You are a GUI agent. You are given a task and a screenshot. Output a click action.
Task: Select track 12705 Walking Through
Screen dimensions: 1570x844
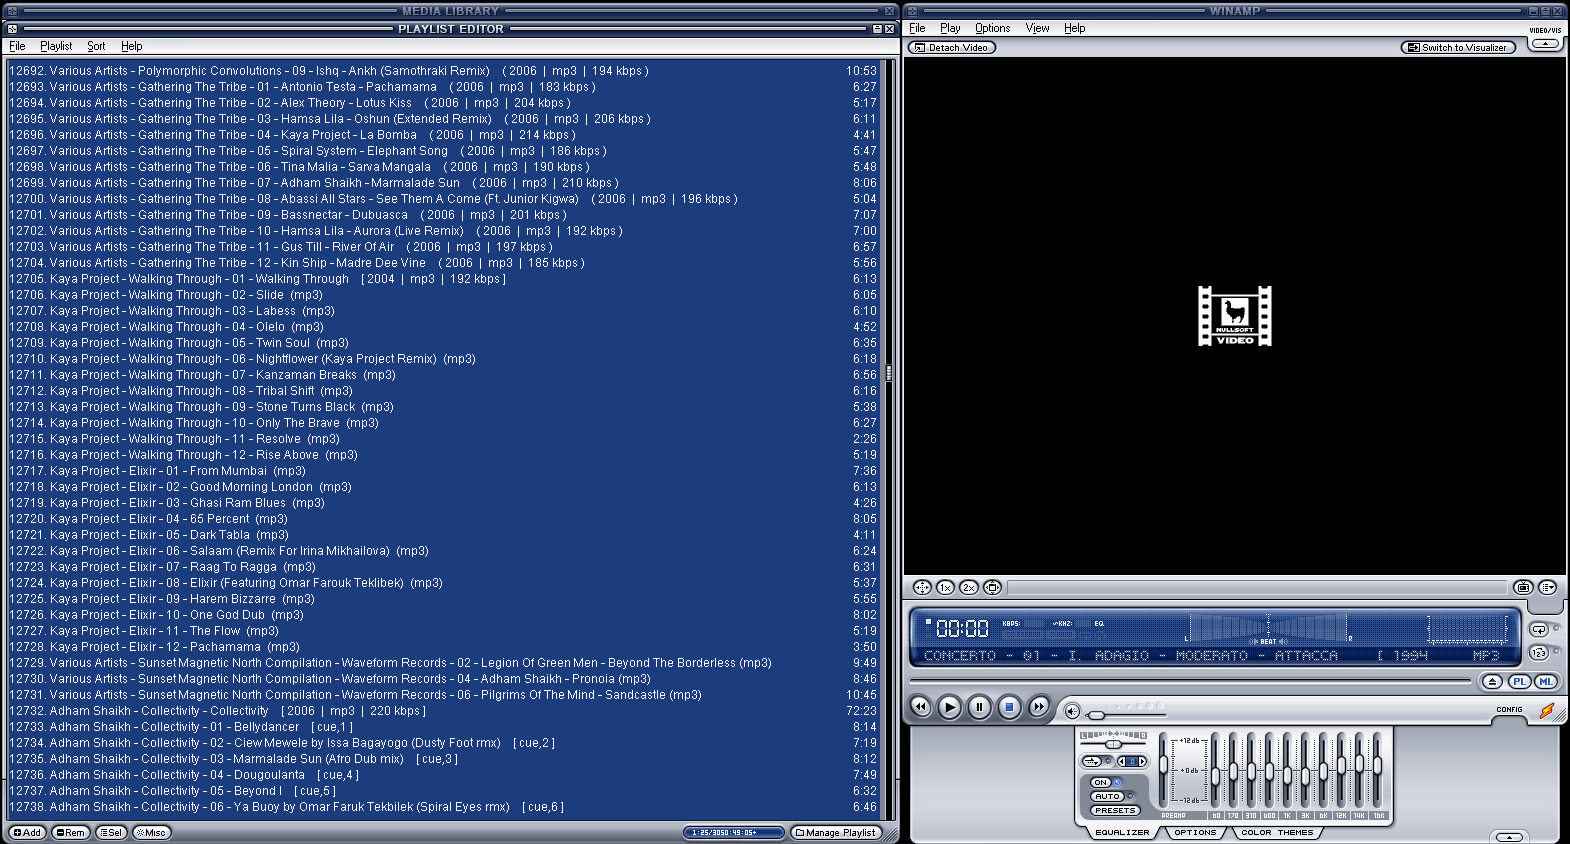[443, 279]
